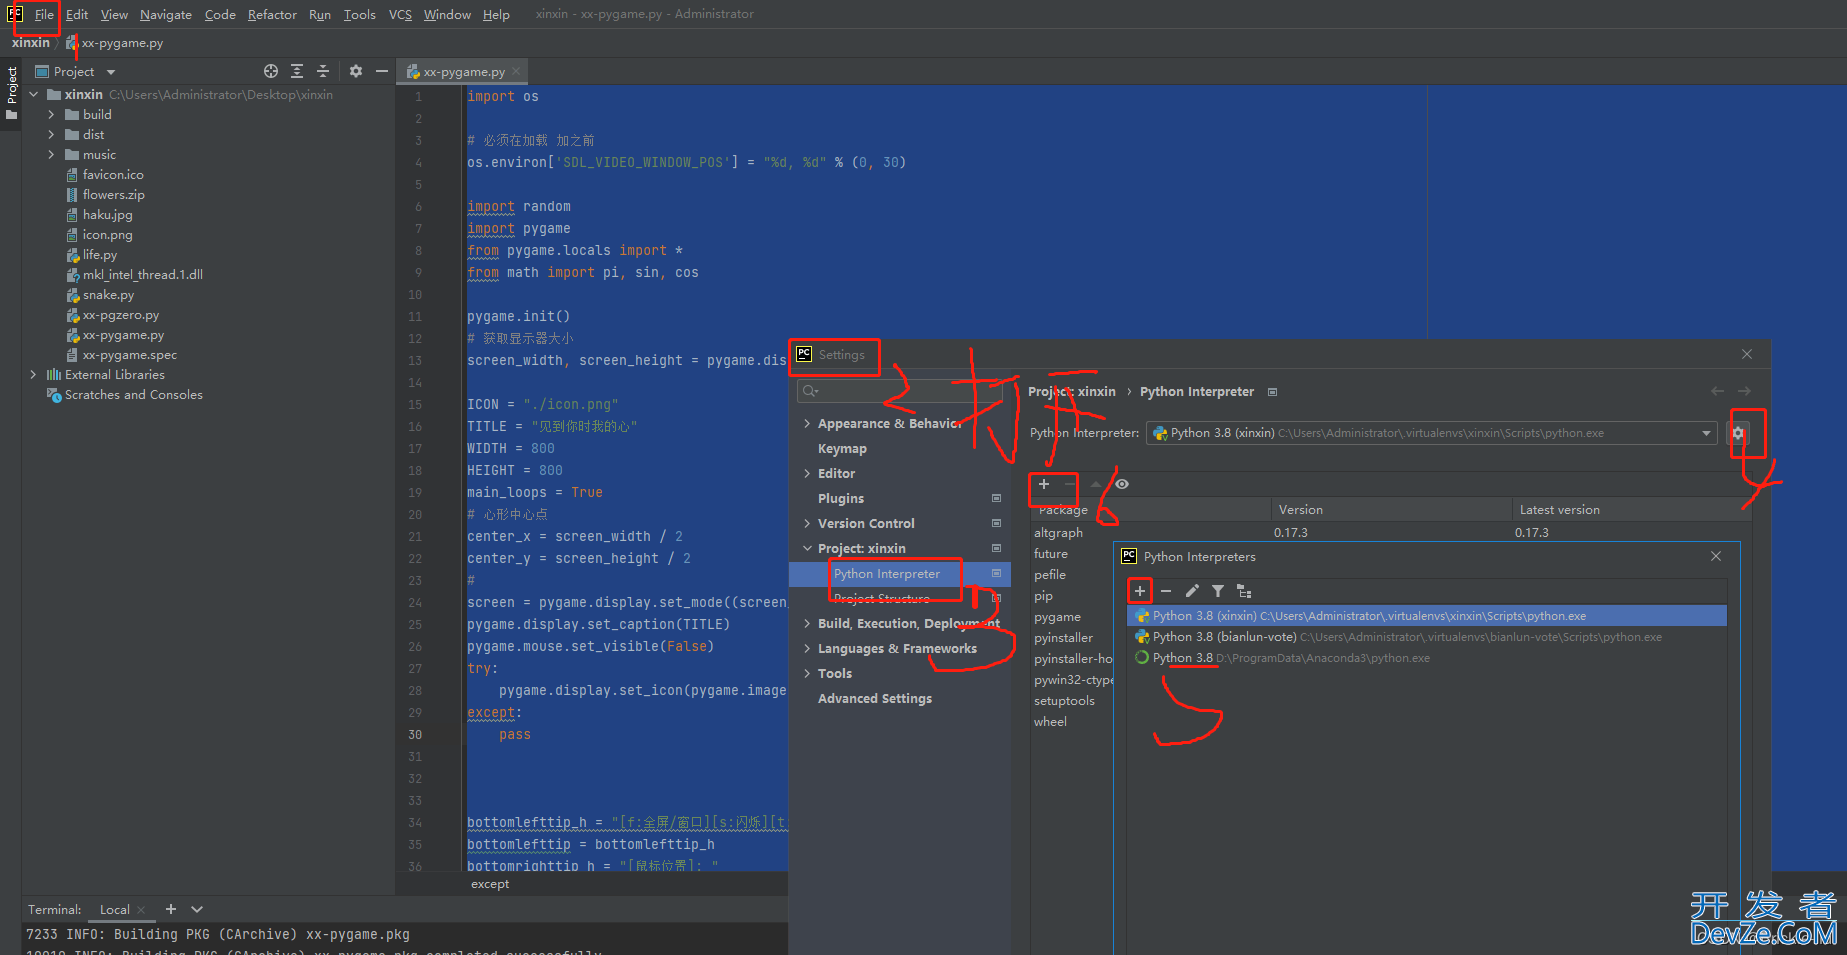The image size is (1847, 955).
Task: Switch to xx-pygame.py editor tab
Action: (x=463, y=71)
